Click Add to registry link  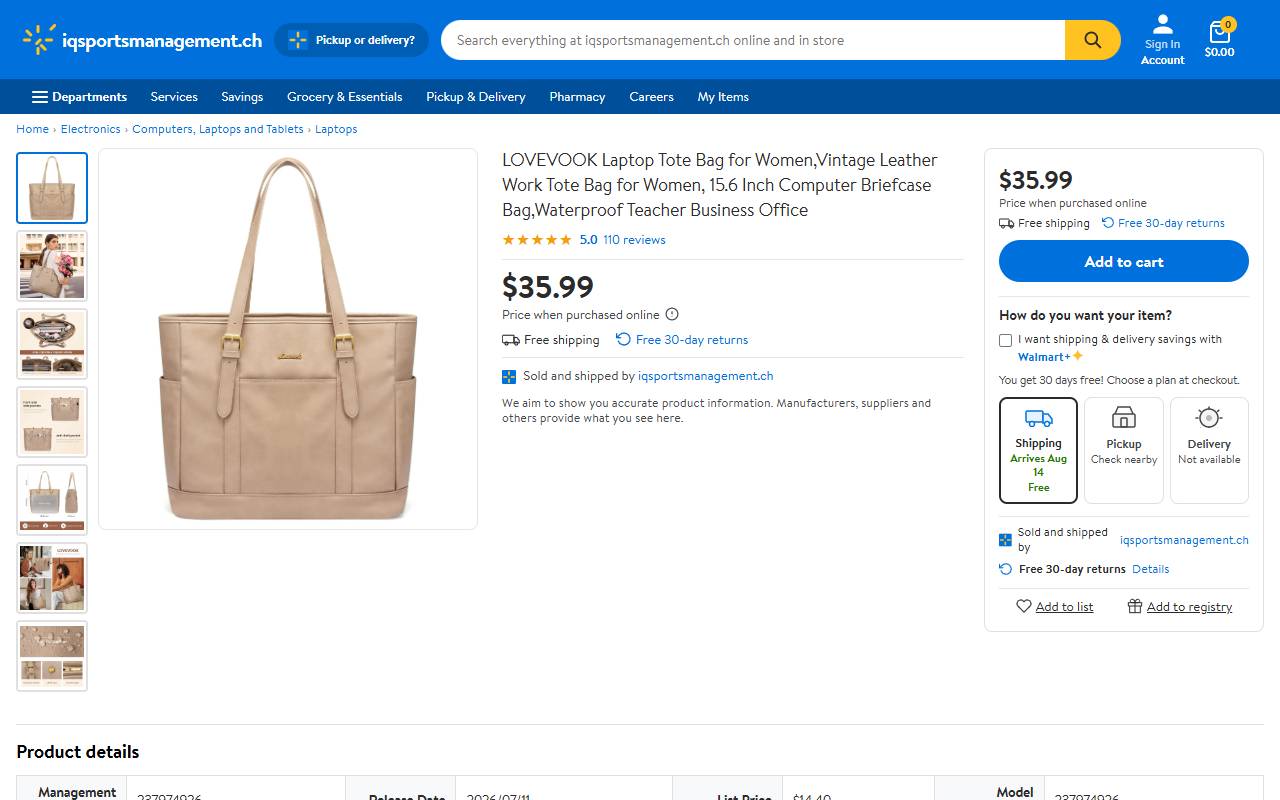point(1189,607)
